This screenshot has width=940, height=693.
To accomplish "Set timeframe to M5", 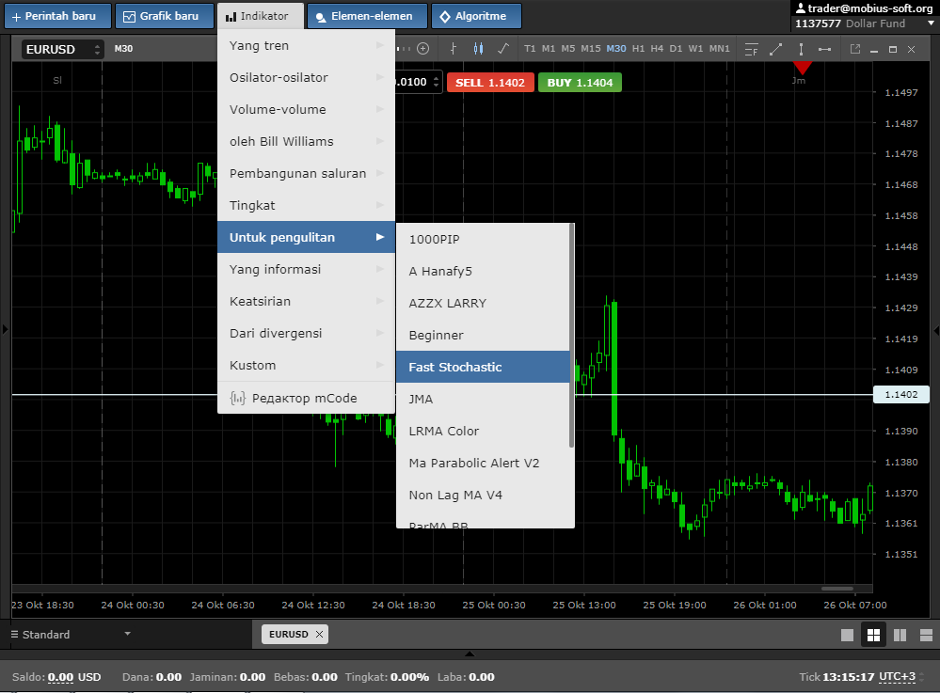I will point(568,49).
